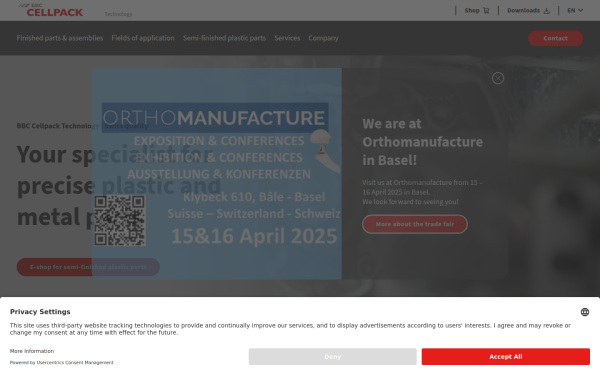Open the Downloads link
Image resolution: width=600 pixels, height=375 pixels.
click(528, 10)
